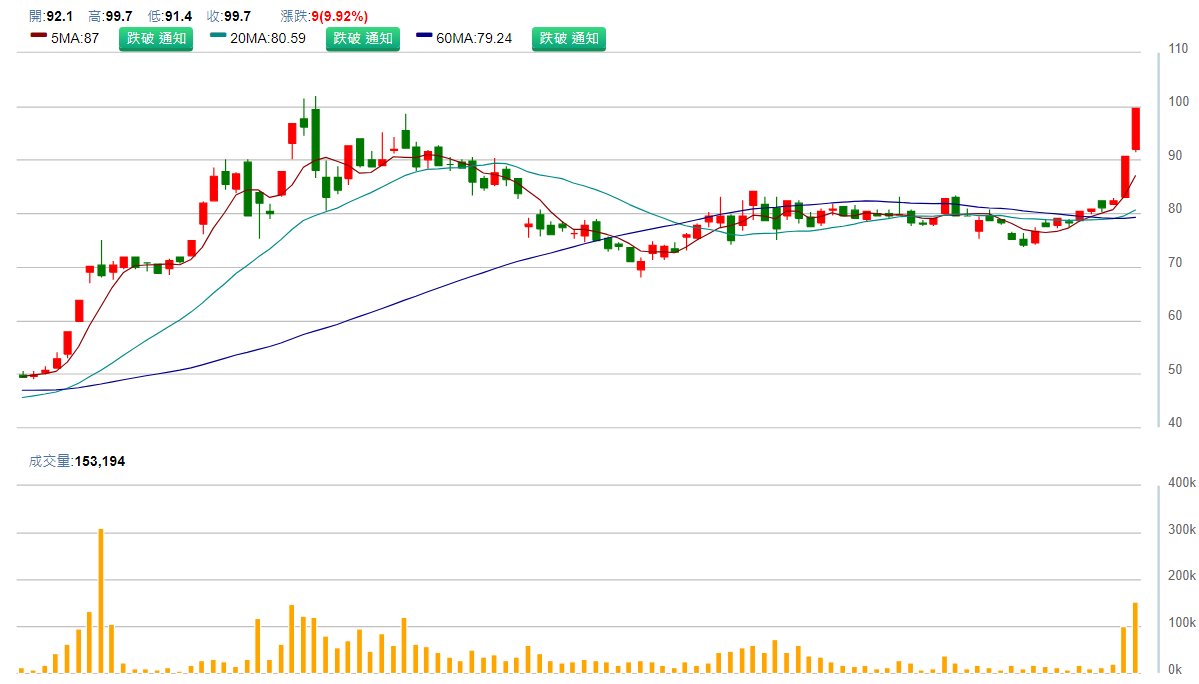Click the 5MA:87 legend label
1199x684 pixels.
pos(75,39)
